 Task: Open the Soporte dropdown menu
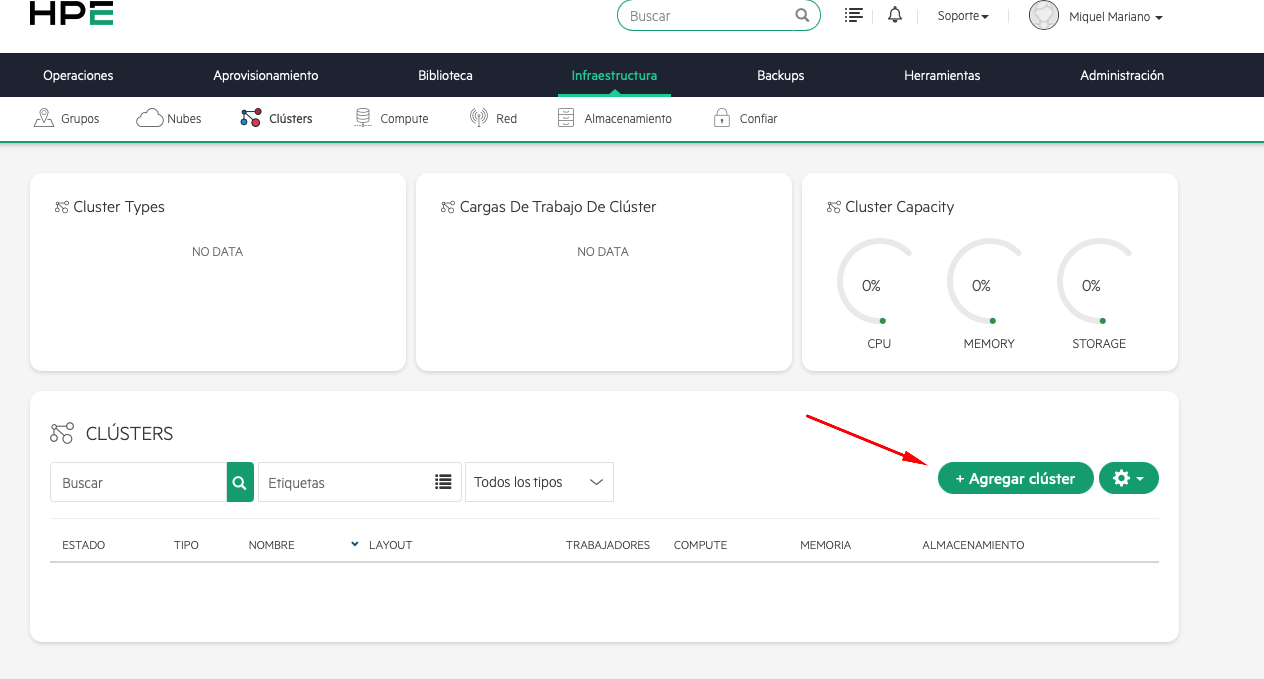pos(962,15)
